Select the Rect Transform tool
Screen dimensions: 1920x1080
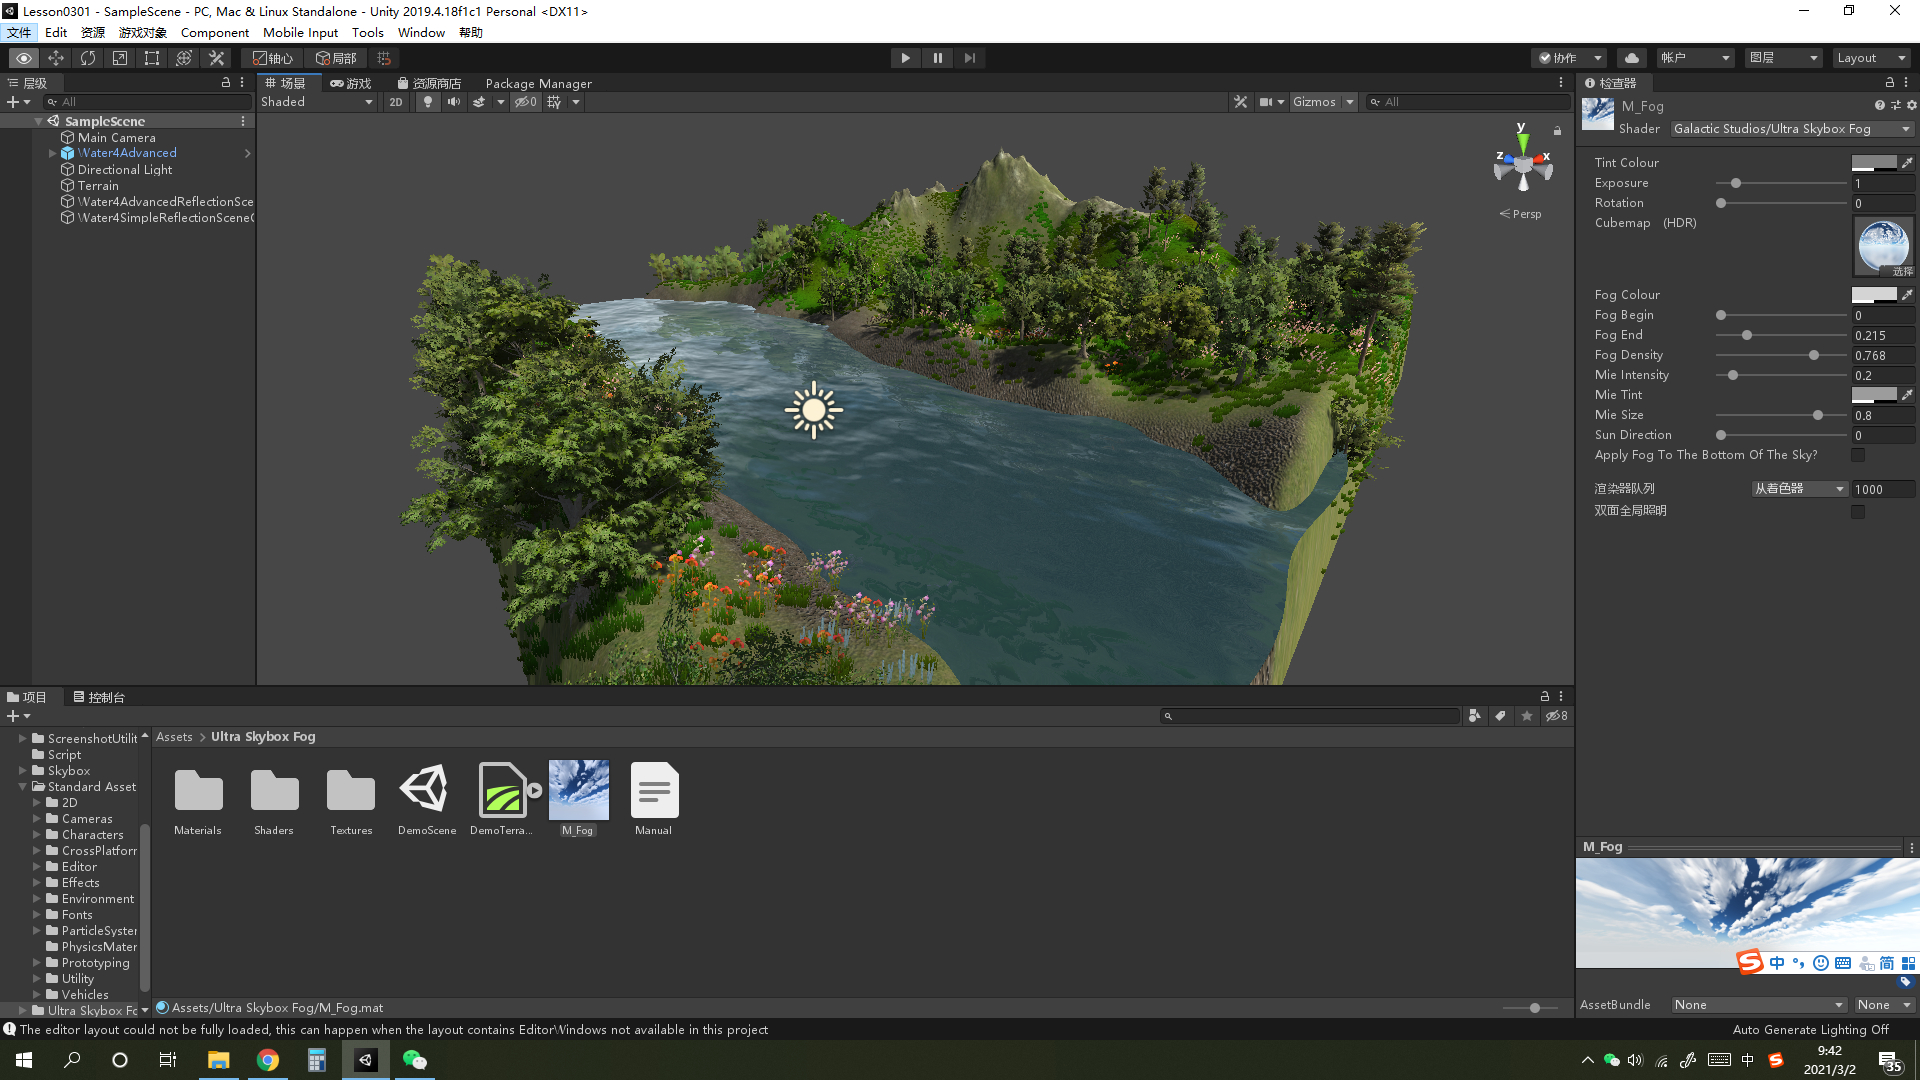[x=152, y=58]
